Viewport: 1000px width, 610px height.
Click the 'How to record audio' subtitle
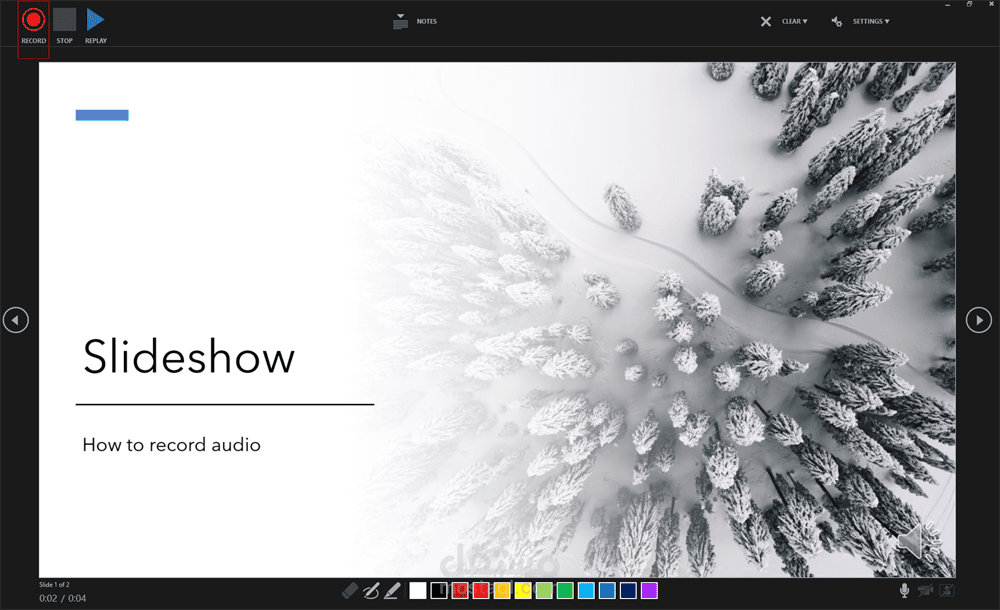tap(172, 445)
